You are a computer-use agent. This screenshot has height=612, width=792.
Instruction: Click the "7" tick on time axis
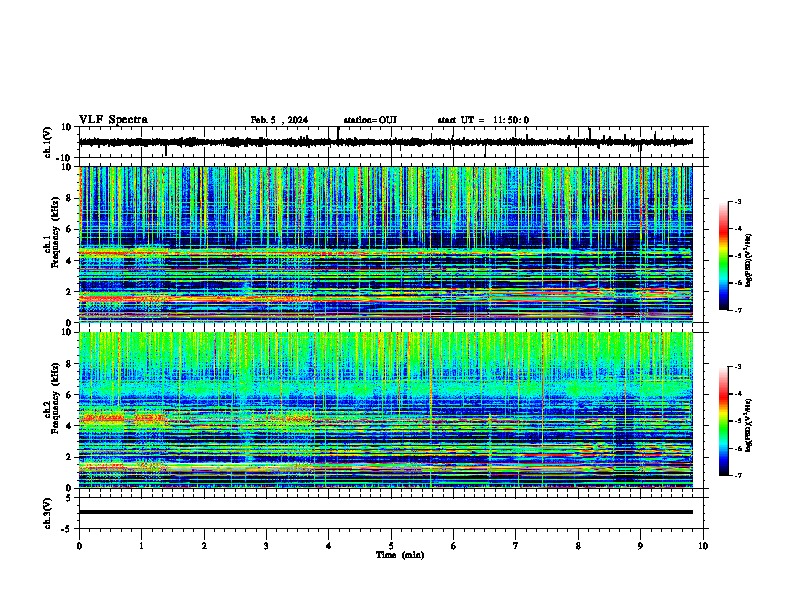516,546
